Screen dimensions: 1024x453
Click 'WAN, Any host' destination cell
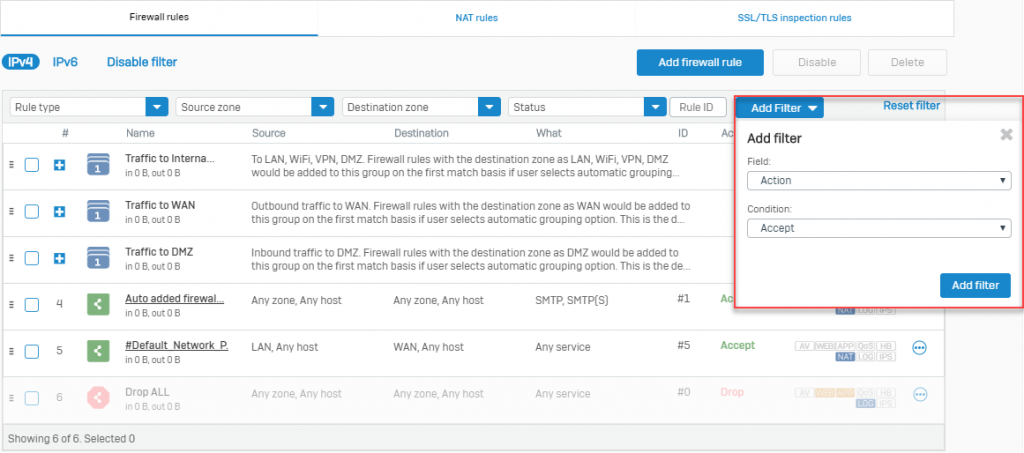pos(428,347)
